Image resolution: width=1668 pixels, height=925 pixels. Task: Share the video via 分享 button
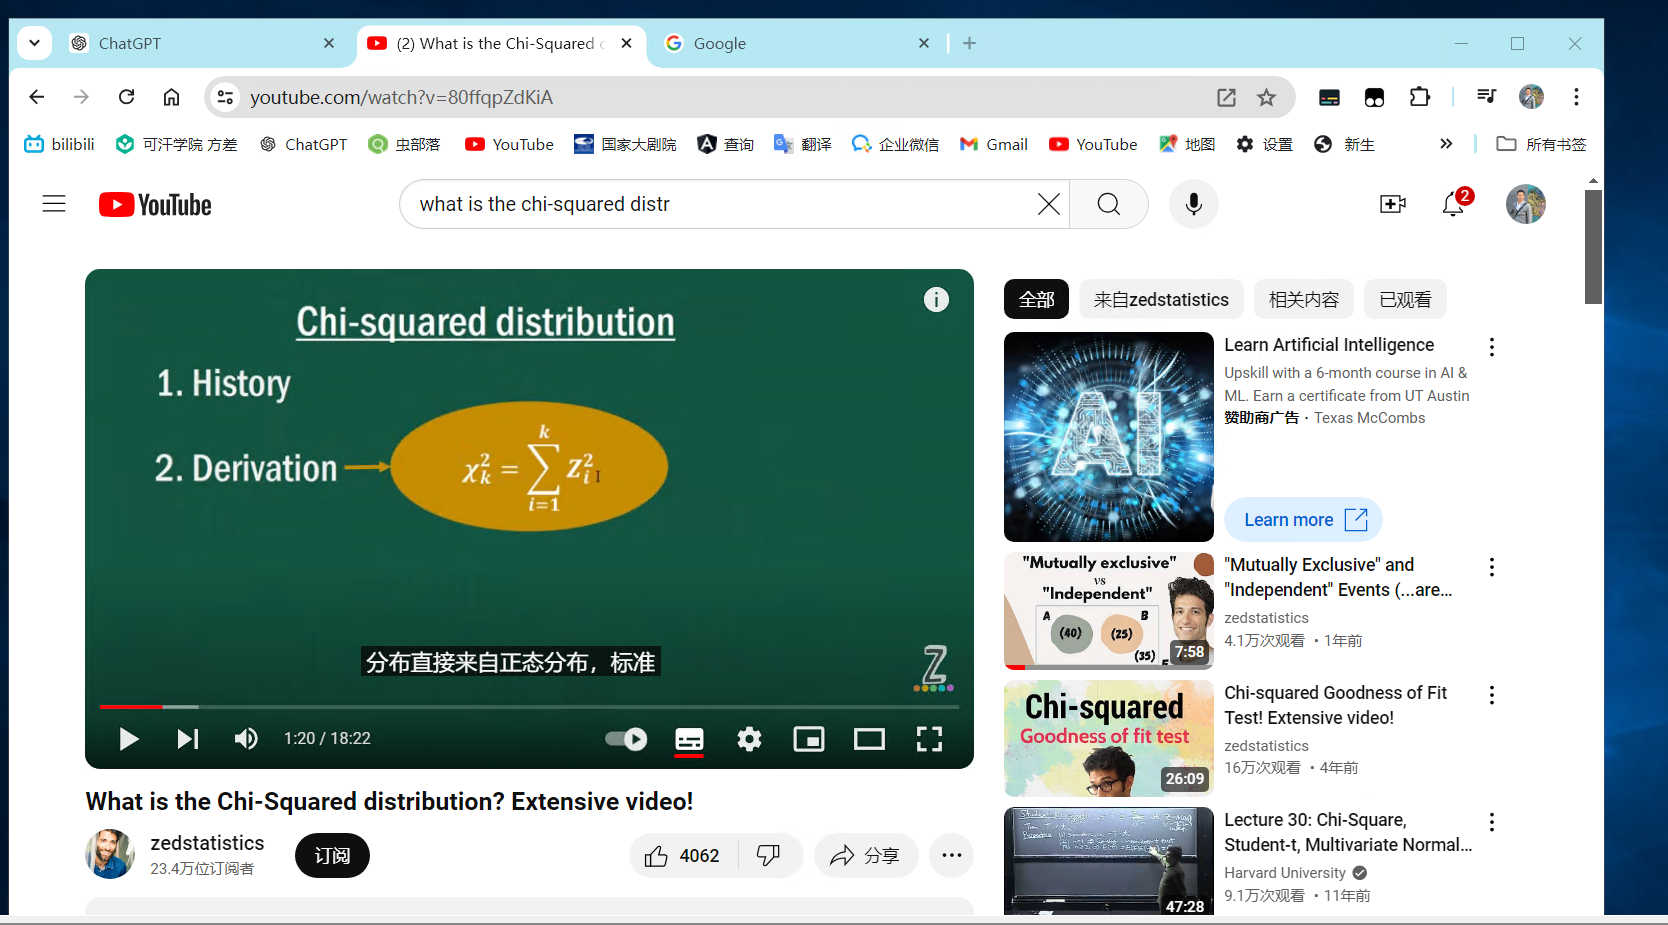(x=866, y=856)
